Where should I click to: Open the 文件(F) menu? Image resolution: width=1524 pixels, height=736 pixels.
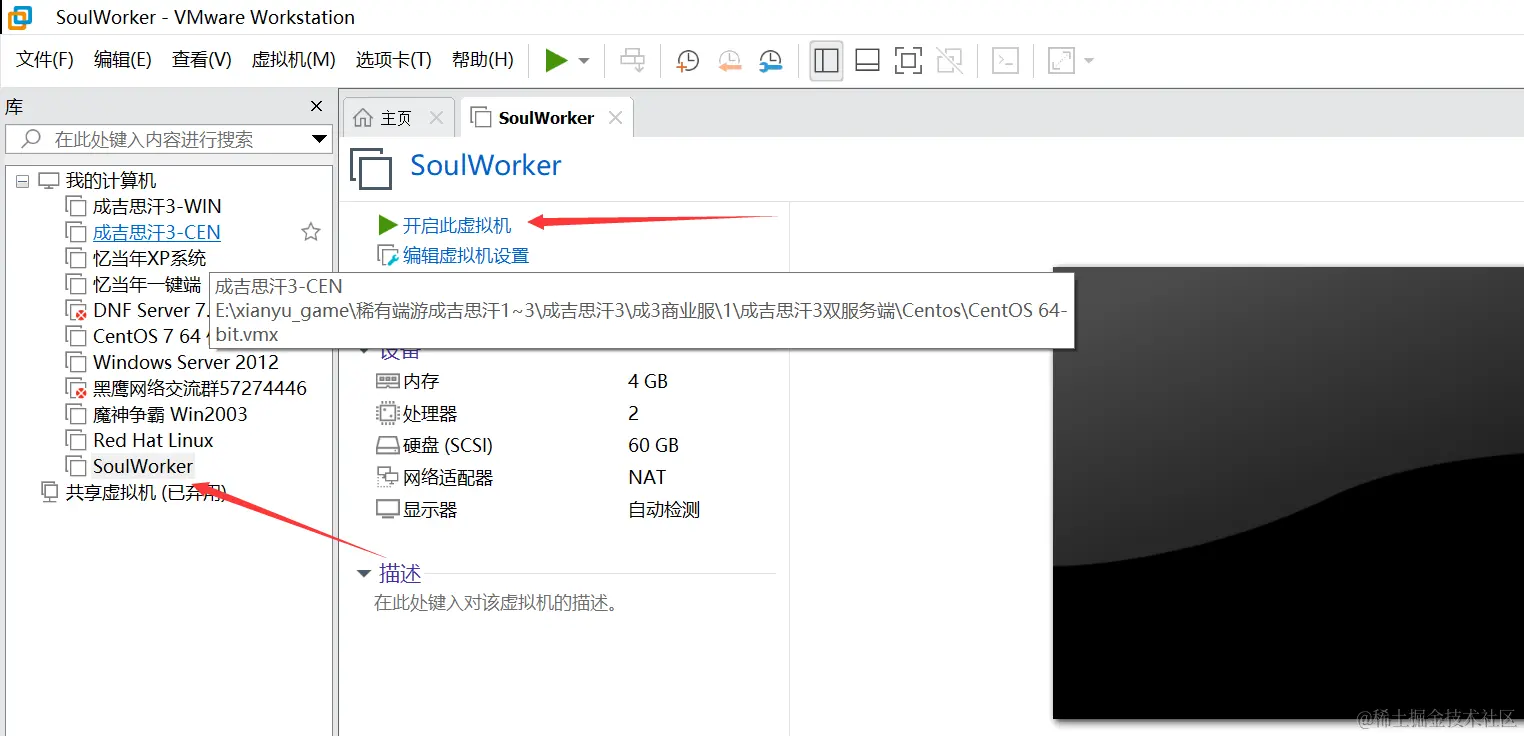45,60
